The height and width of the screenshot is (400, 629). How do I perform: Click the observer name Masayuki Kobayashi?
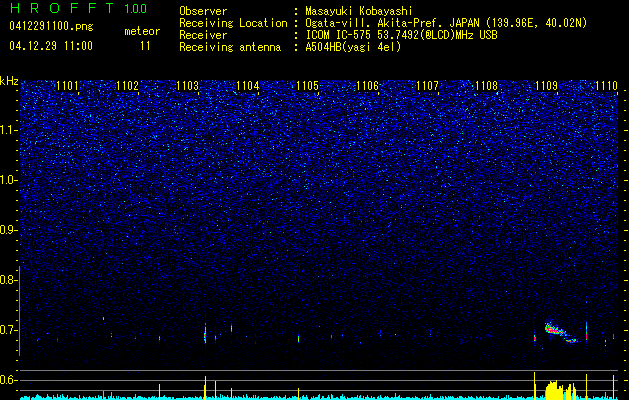click(359, 11)
